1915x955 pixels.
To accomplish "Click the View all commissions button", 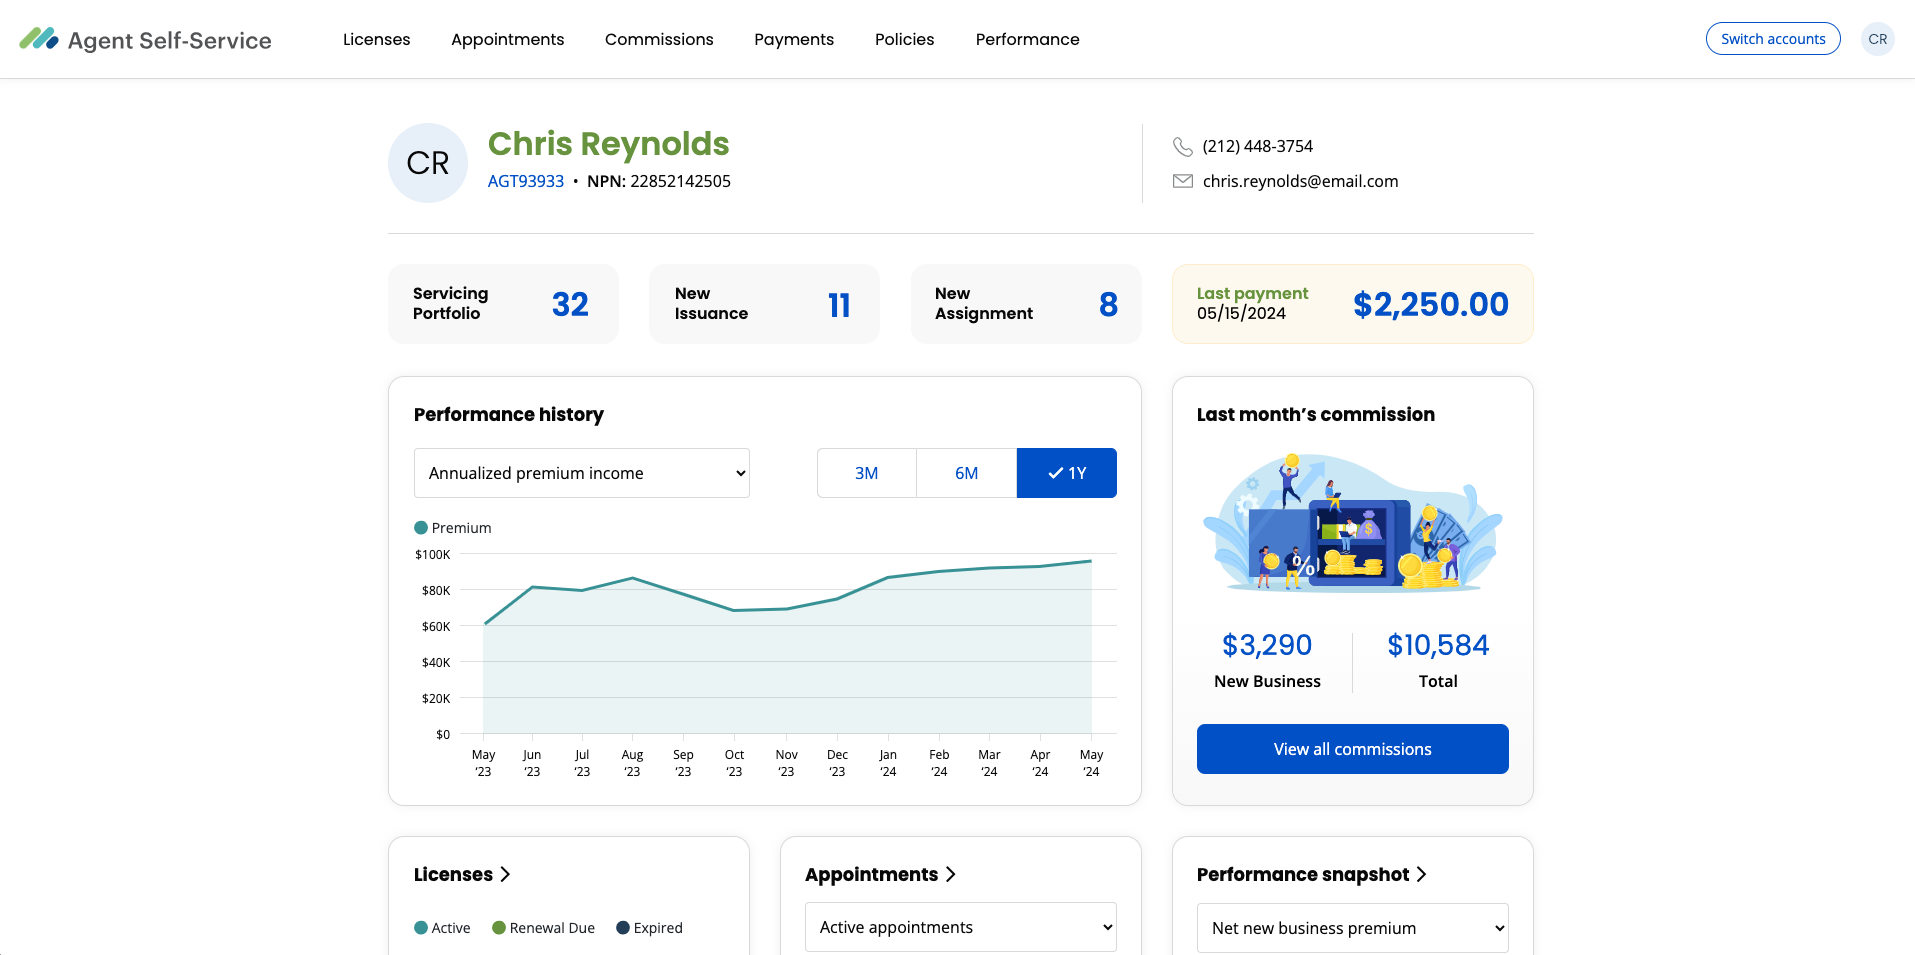I will pos(1352,749).
